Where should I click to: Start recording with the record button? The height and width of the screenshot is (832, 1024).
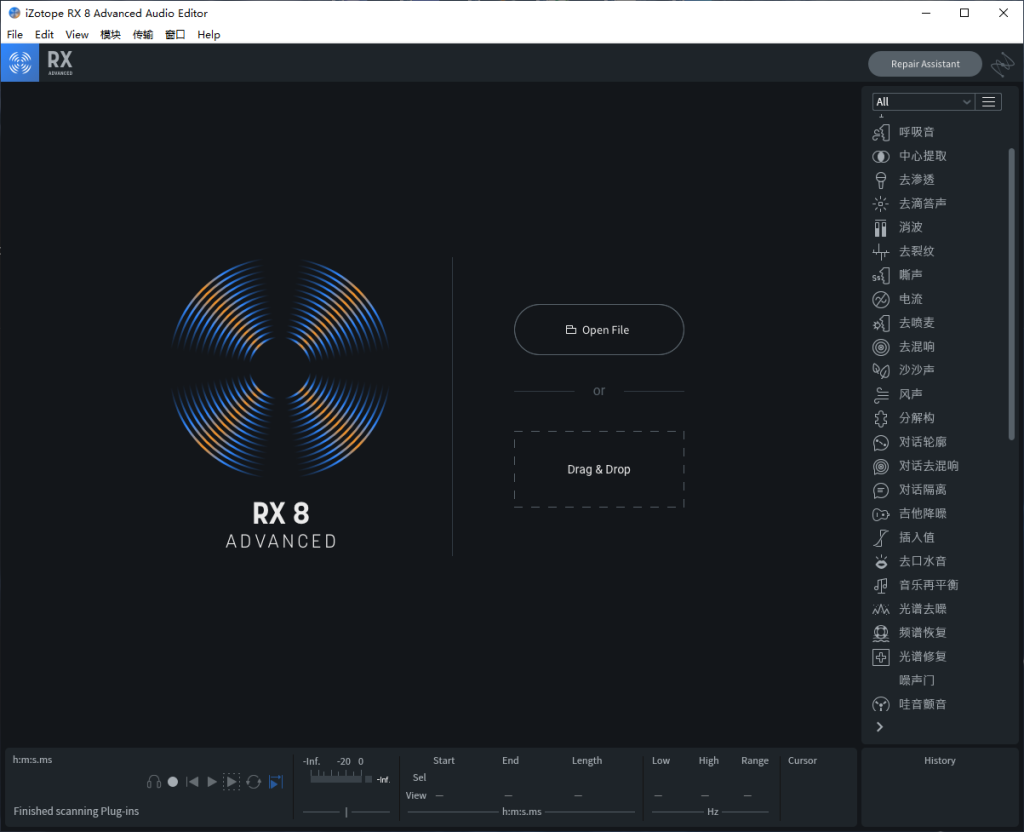172,782
